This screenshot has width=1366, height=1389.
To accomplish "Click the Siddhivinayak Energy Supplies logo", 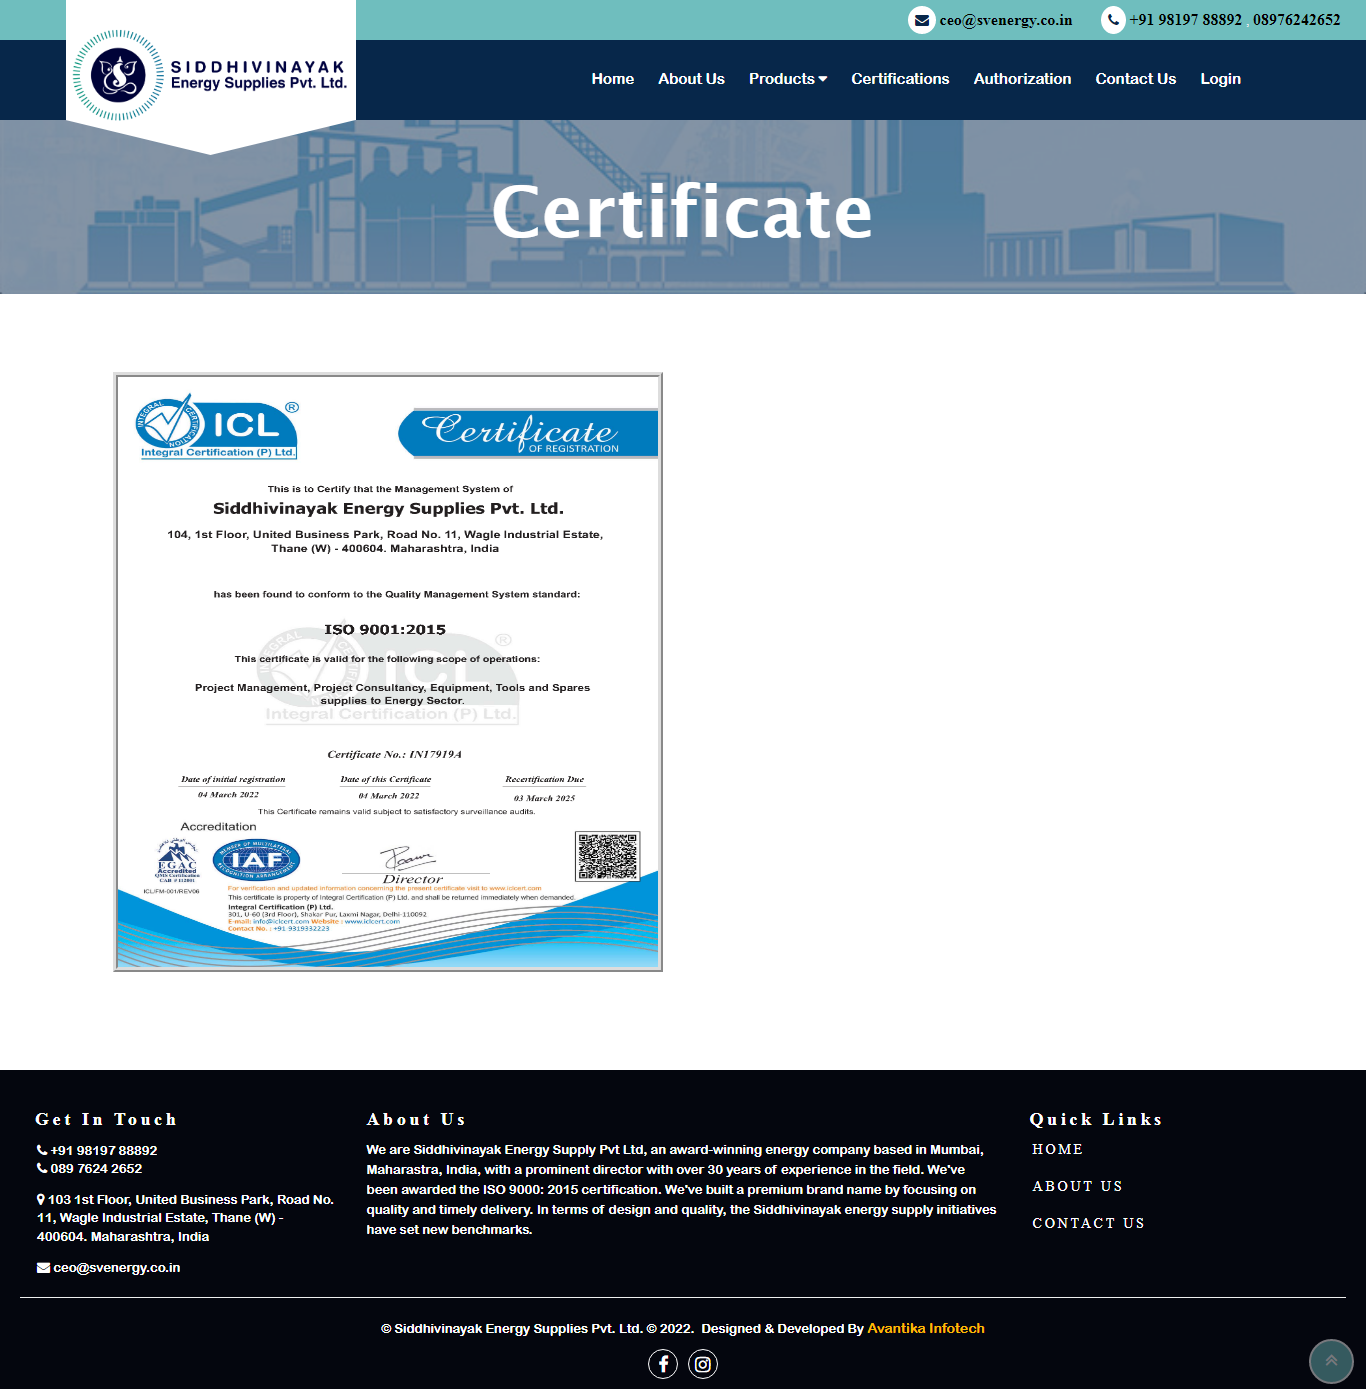I will click(210, 76).
